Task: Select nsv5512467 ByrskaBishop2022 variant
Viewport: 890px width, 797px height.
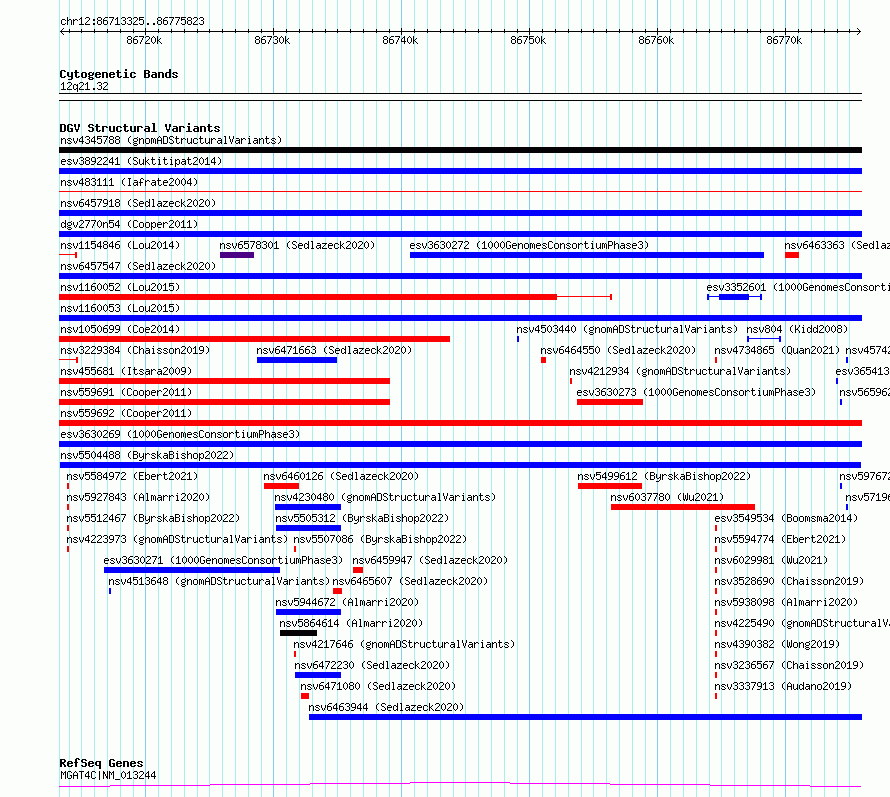Action: (153, 518)
